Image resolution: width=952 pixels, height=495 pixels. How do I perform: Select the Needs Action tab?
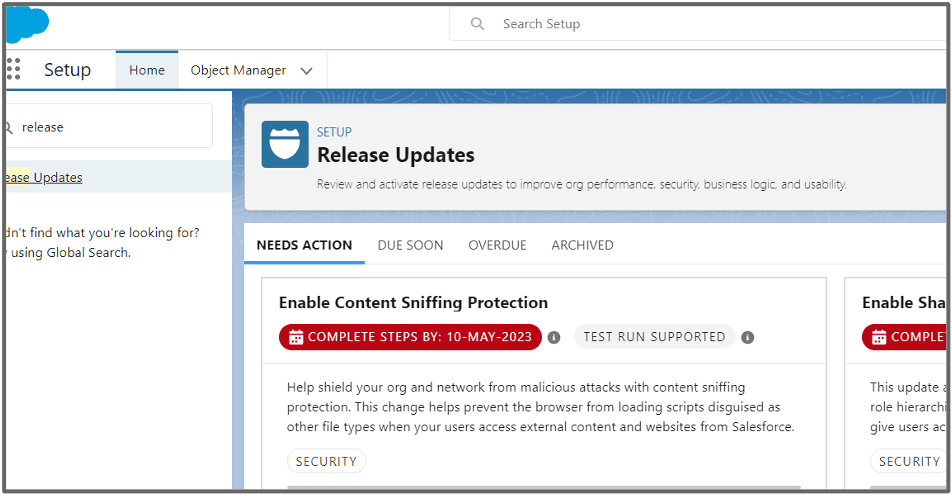pyautogui.click(x=304, y=245)
